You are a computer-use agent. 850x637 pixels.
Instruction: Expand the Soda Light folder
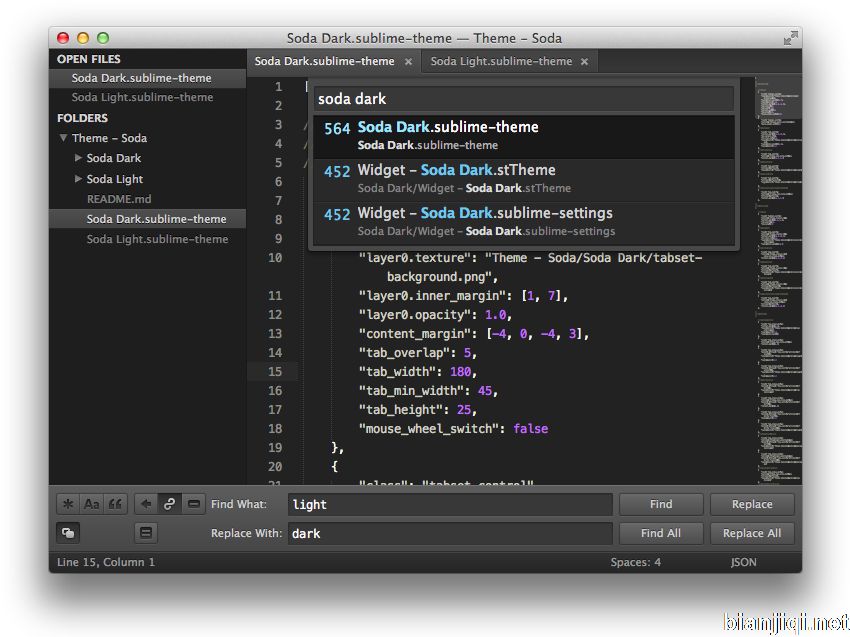79,179
